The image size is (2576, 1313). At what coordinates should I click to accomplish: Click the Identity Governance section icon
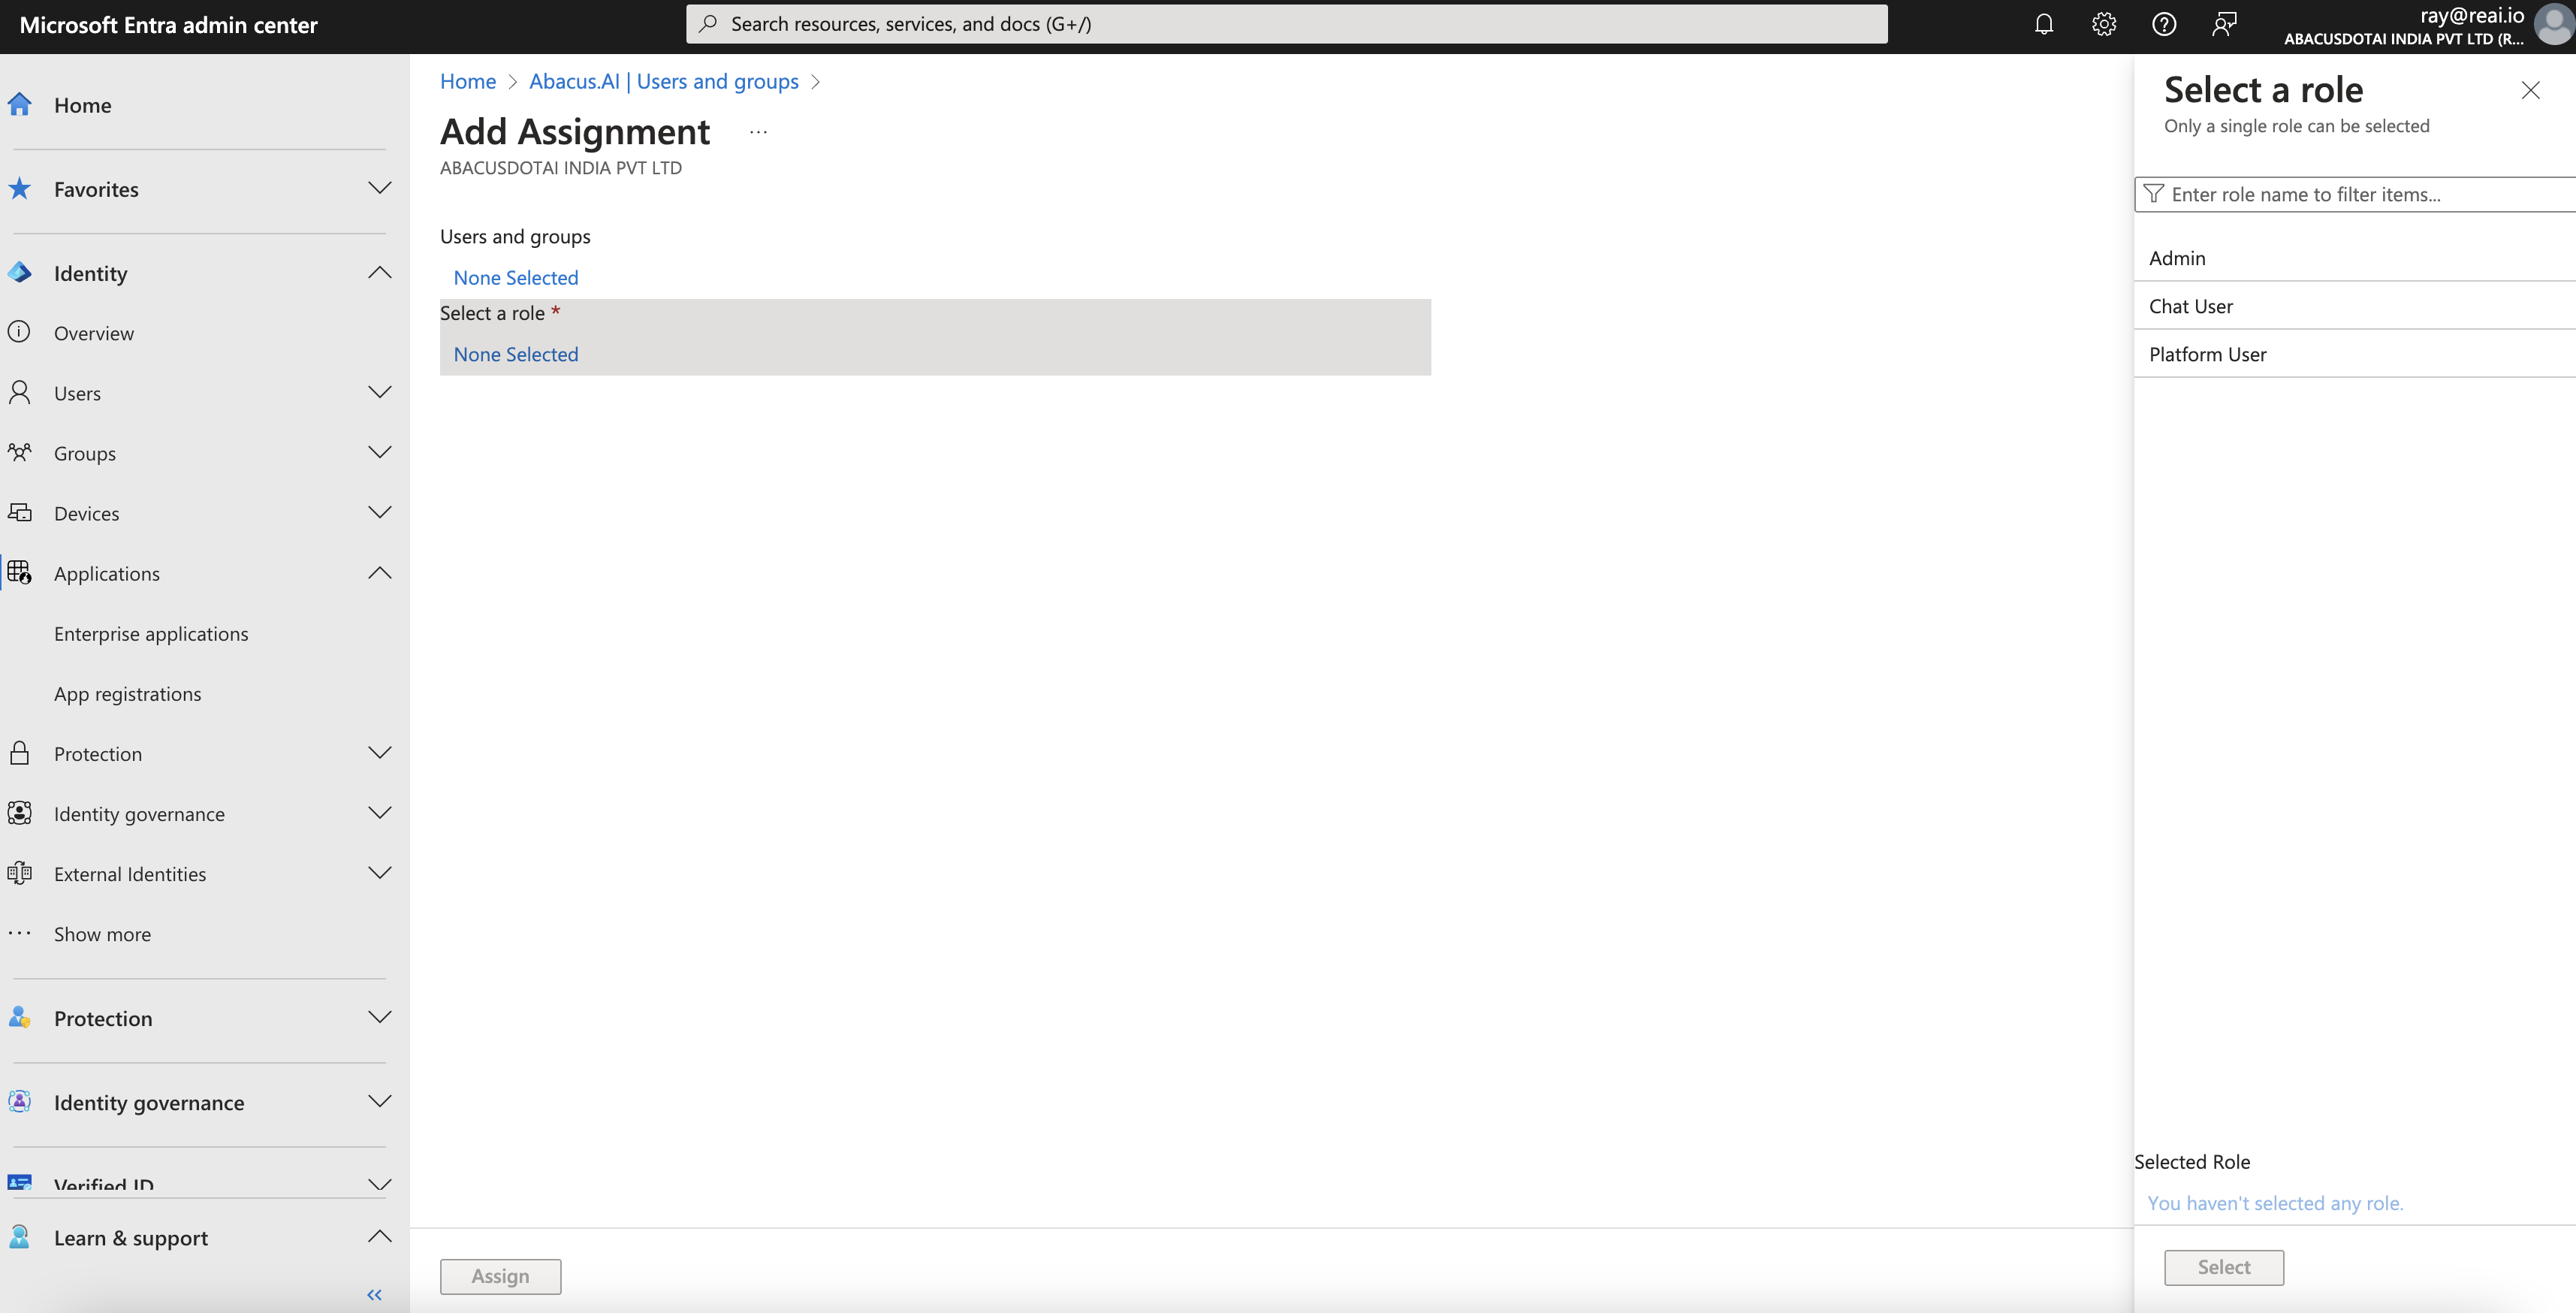coord(20,812)
